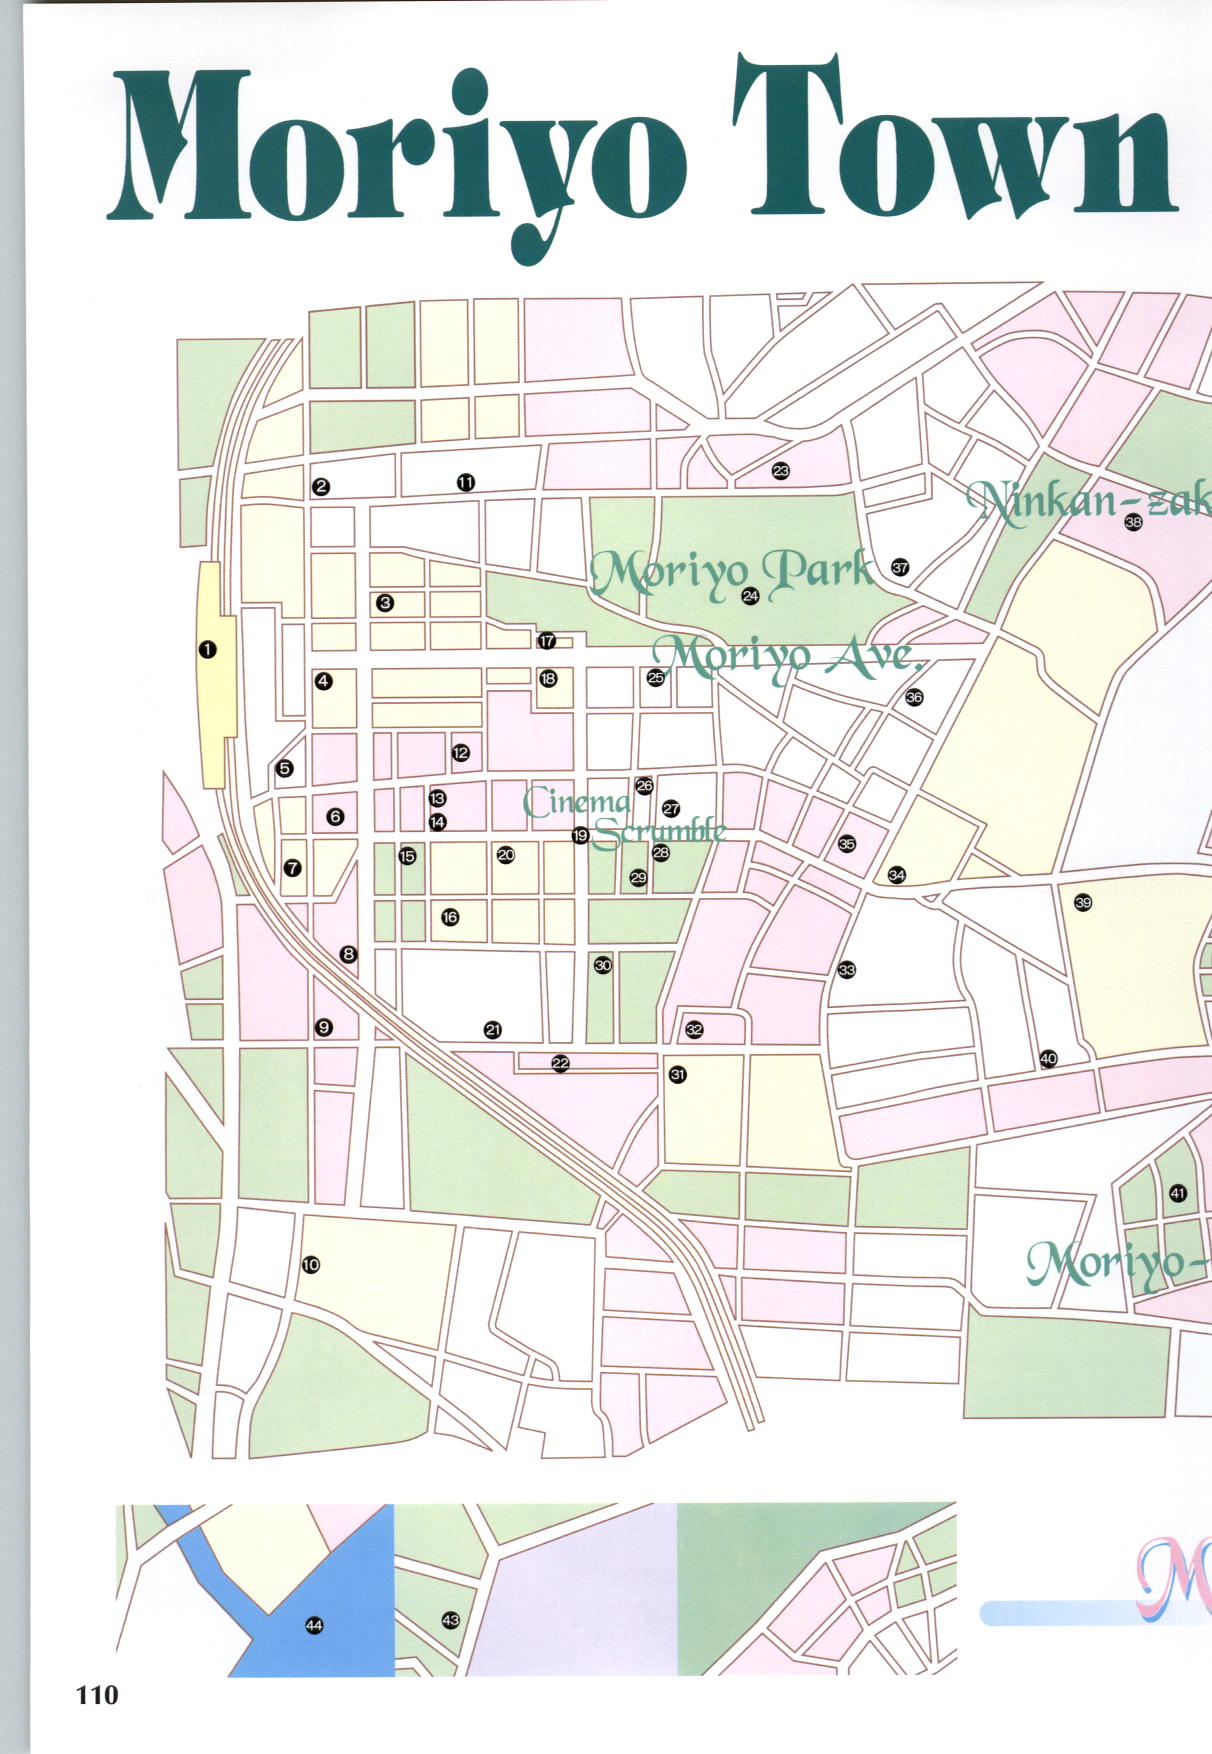Select marker 37 beside Moriyo Park
Viewport: 1212px width, 1754px height.
(x=900, y=568)
